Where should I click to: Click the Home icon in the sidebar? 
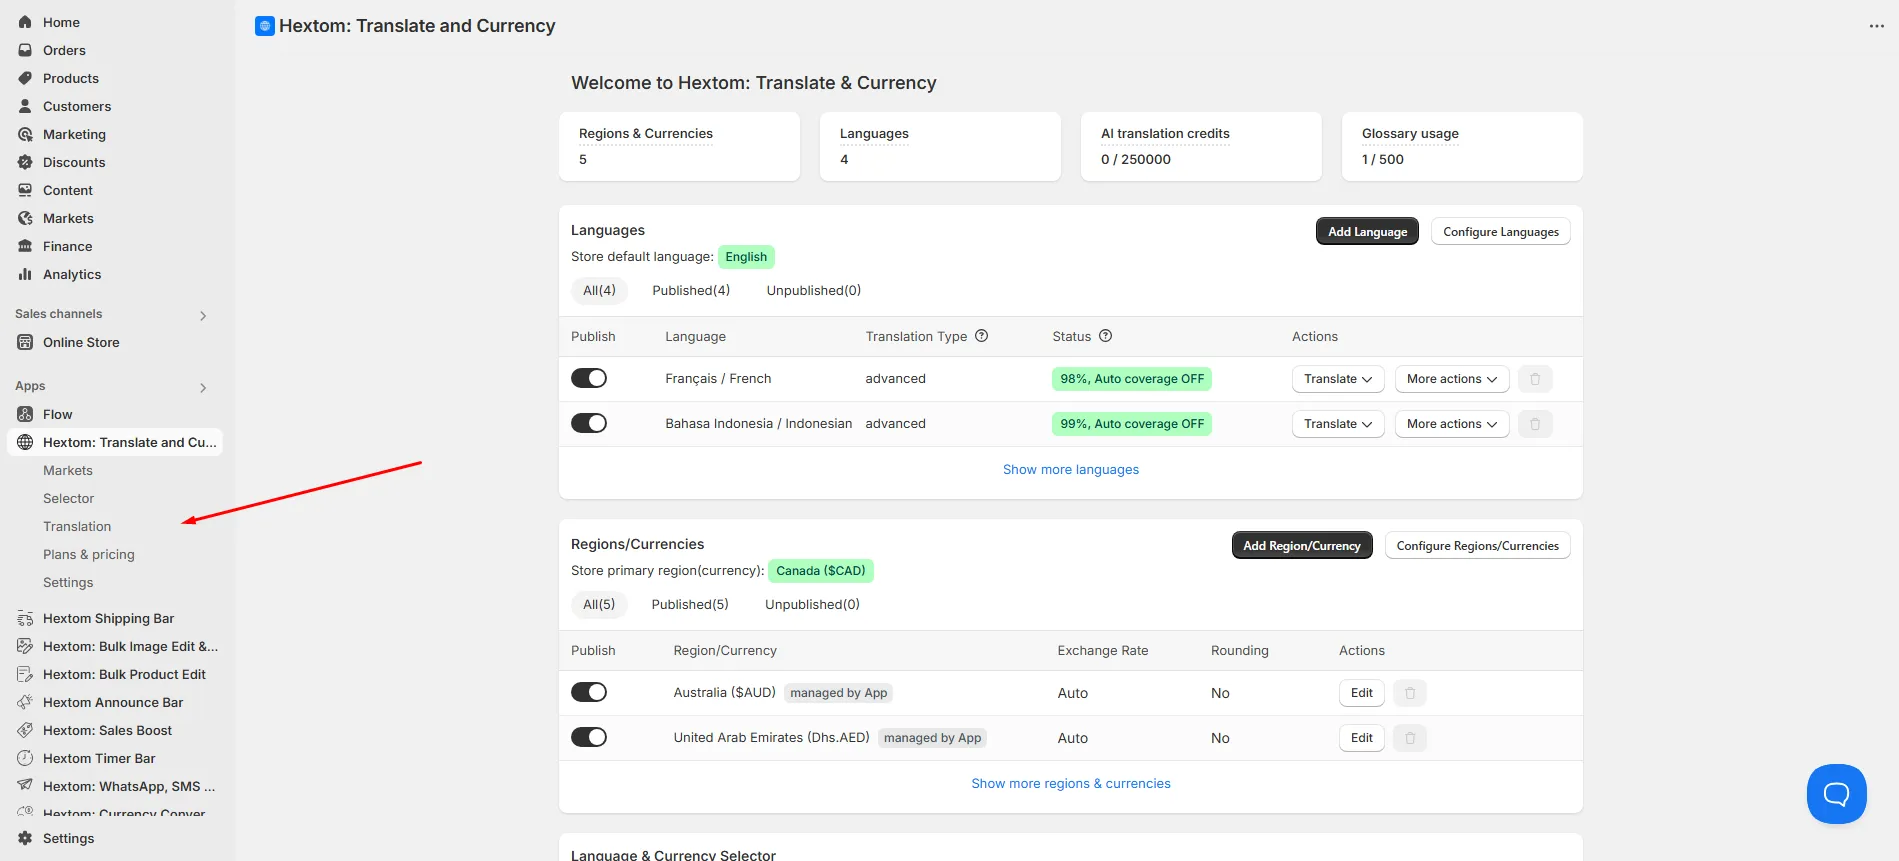(x=25, y=22)
